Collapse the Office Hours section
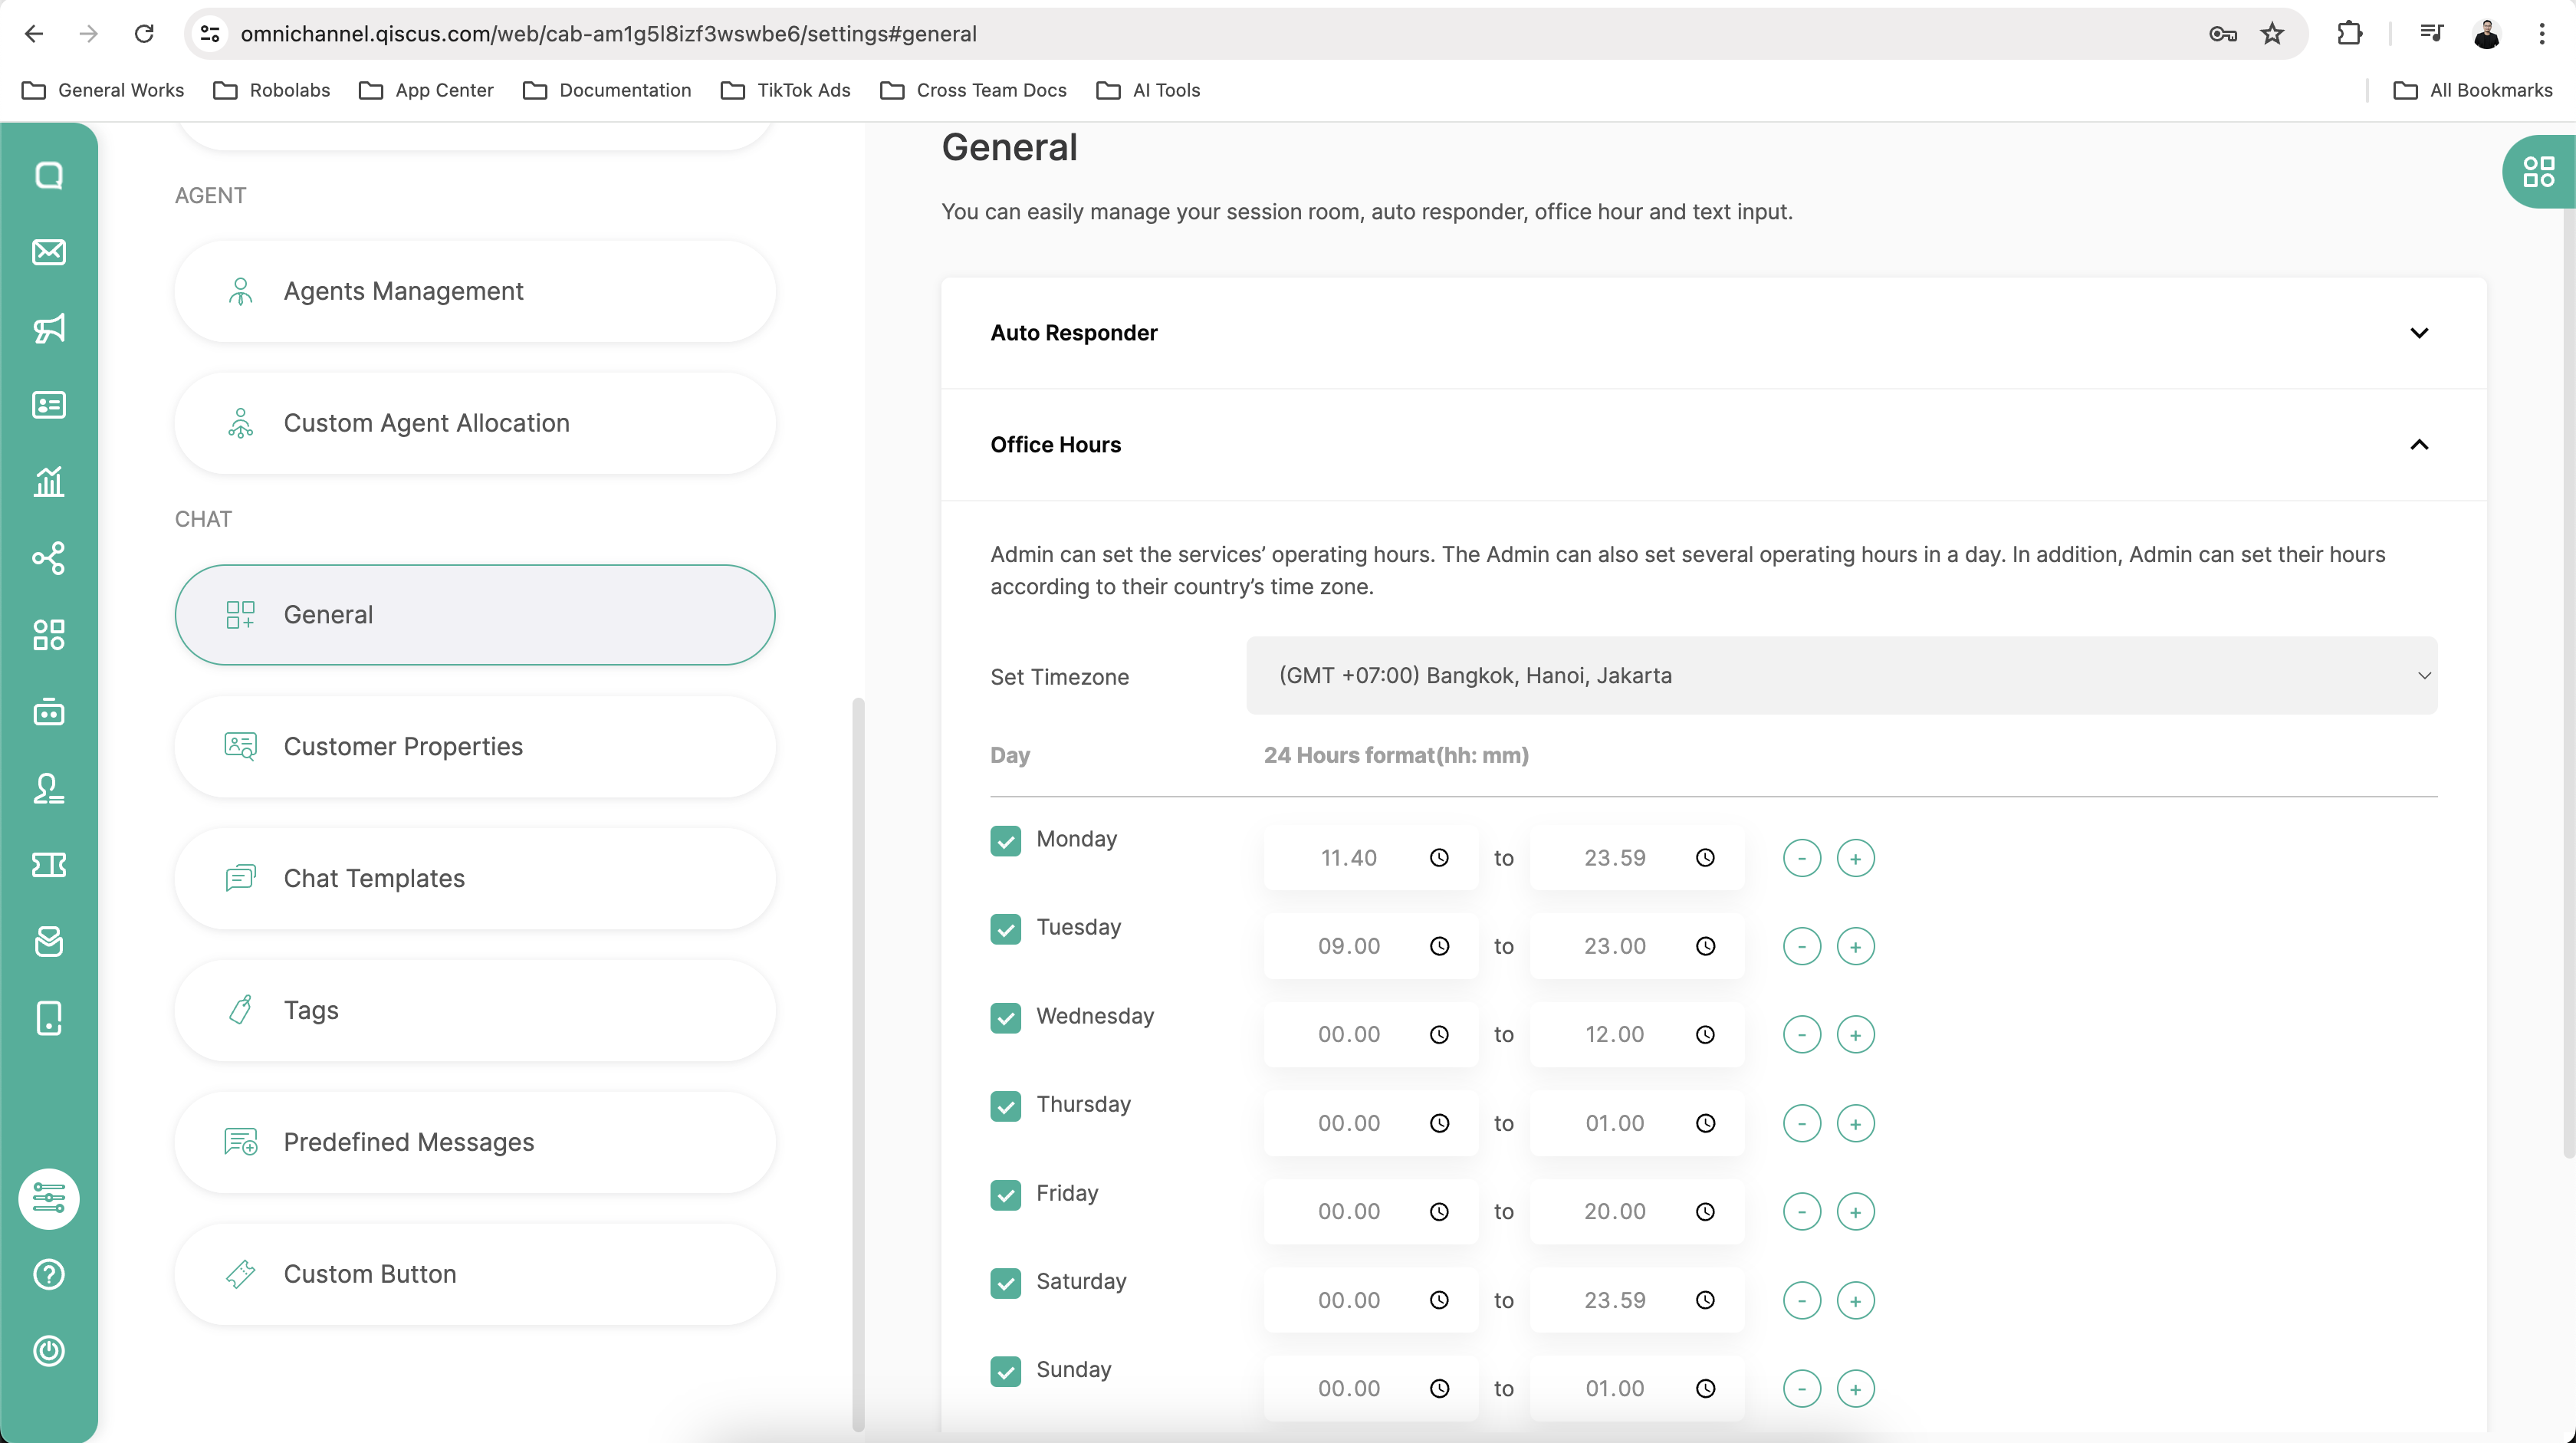This screenshot has height=1443, width=2576. (x=2418, y=445)
